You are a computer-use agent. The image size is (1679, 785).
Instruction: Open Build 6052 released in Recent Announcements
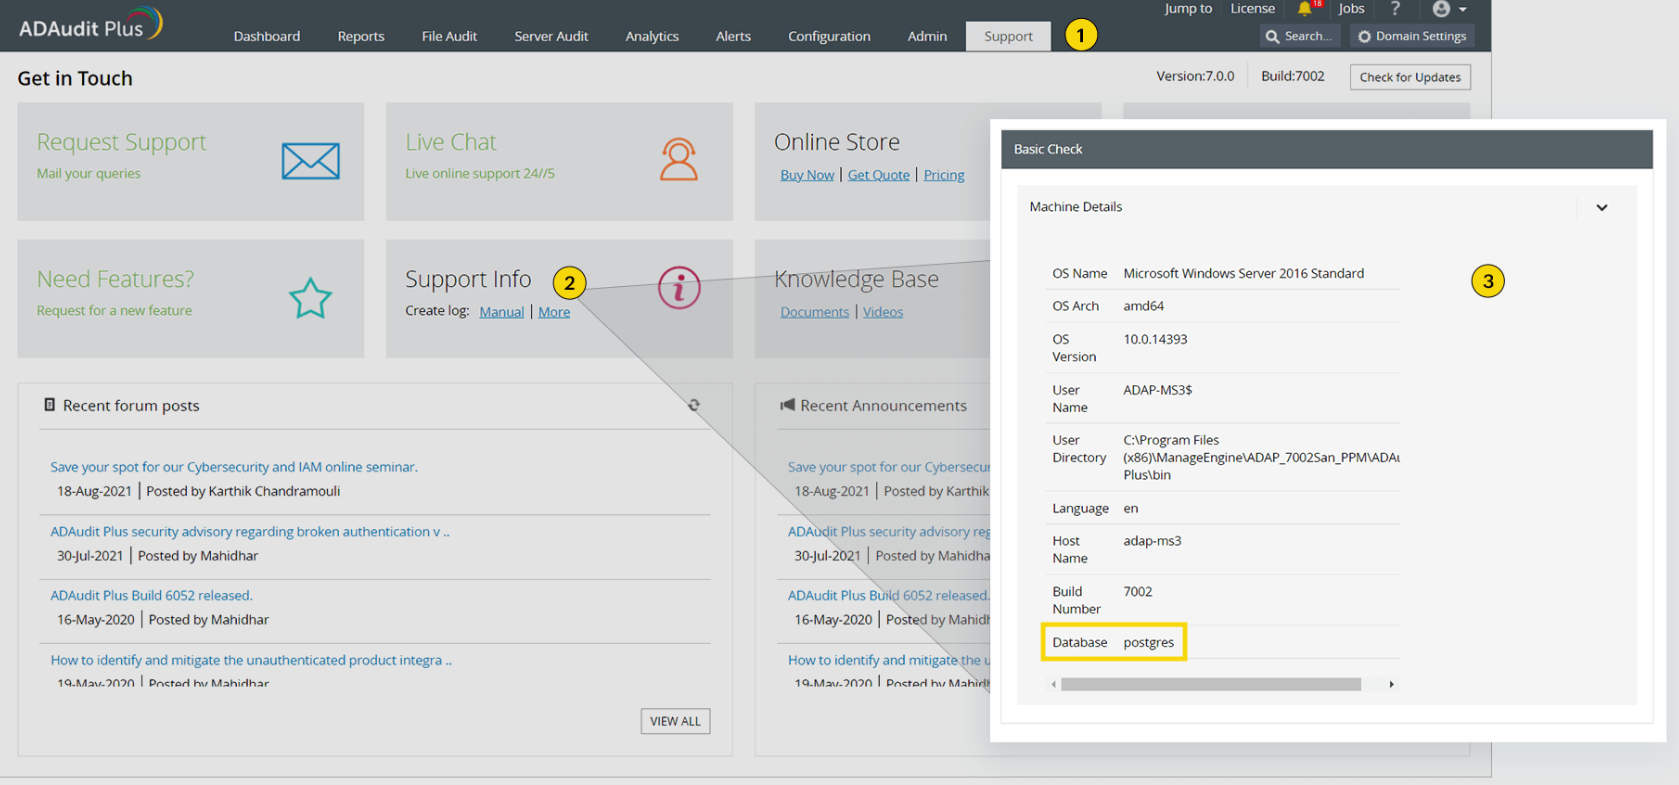pos(888,595)
